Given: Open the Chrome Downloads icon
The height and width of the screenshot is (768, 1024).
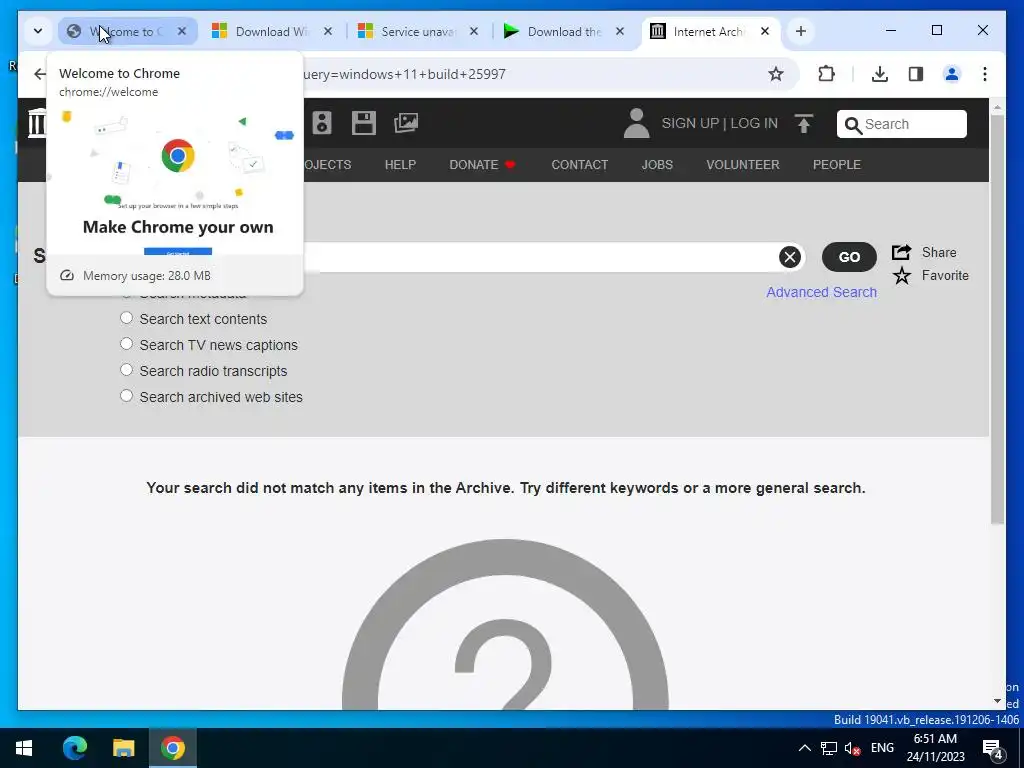Looking at the screenshot, I should tap(880, 74).
